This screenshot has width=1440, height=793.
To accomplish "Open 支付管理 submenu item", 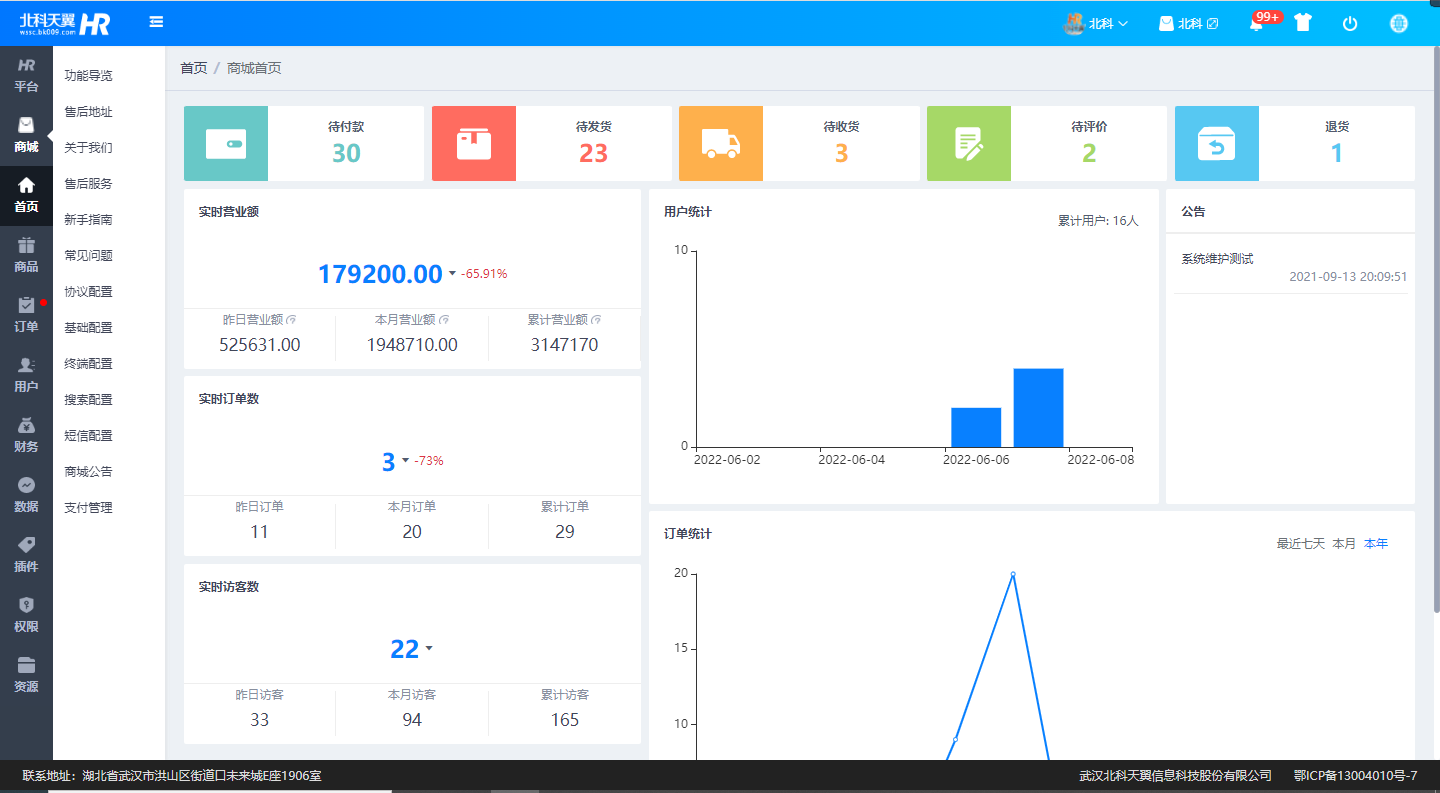I will (88, 508).
